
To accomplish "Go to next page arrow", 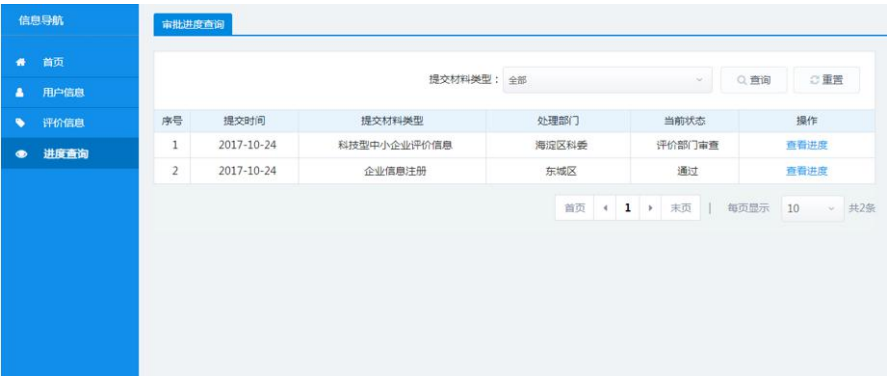I will 650,208.
